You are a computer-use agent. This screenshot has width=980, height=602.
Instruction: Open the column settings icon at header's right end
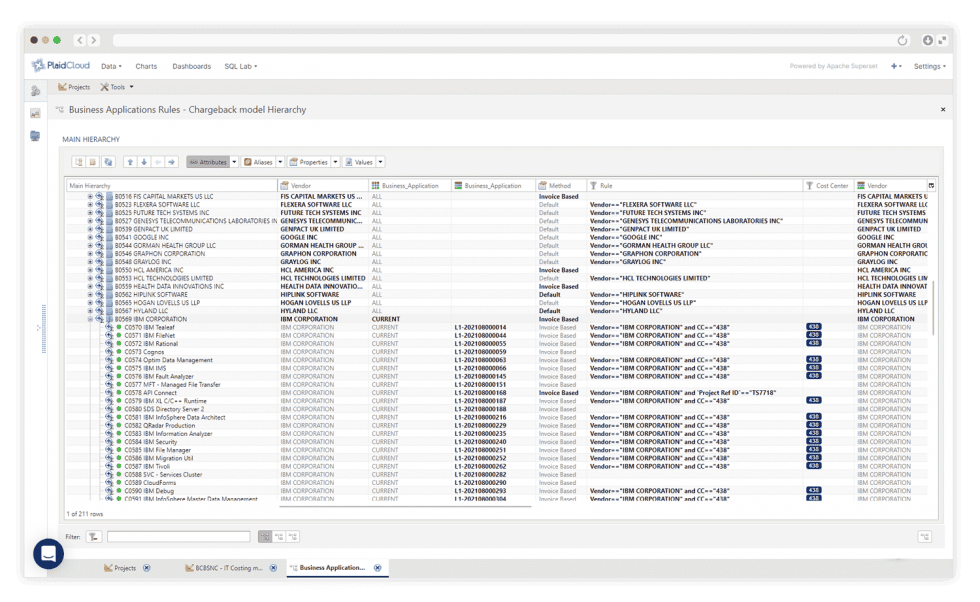931,186
